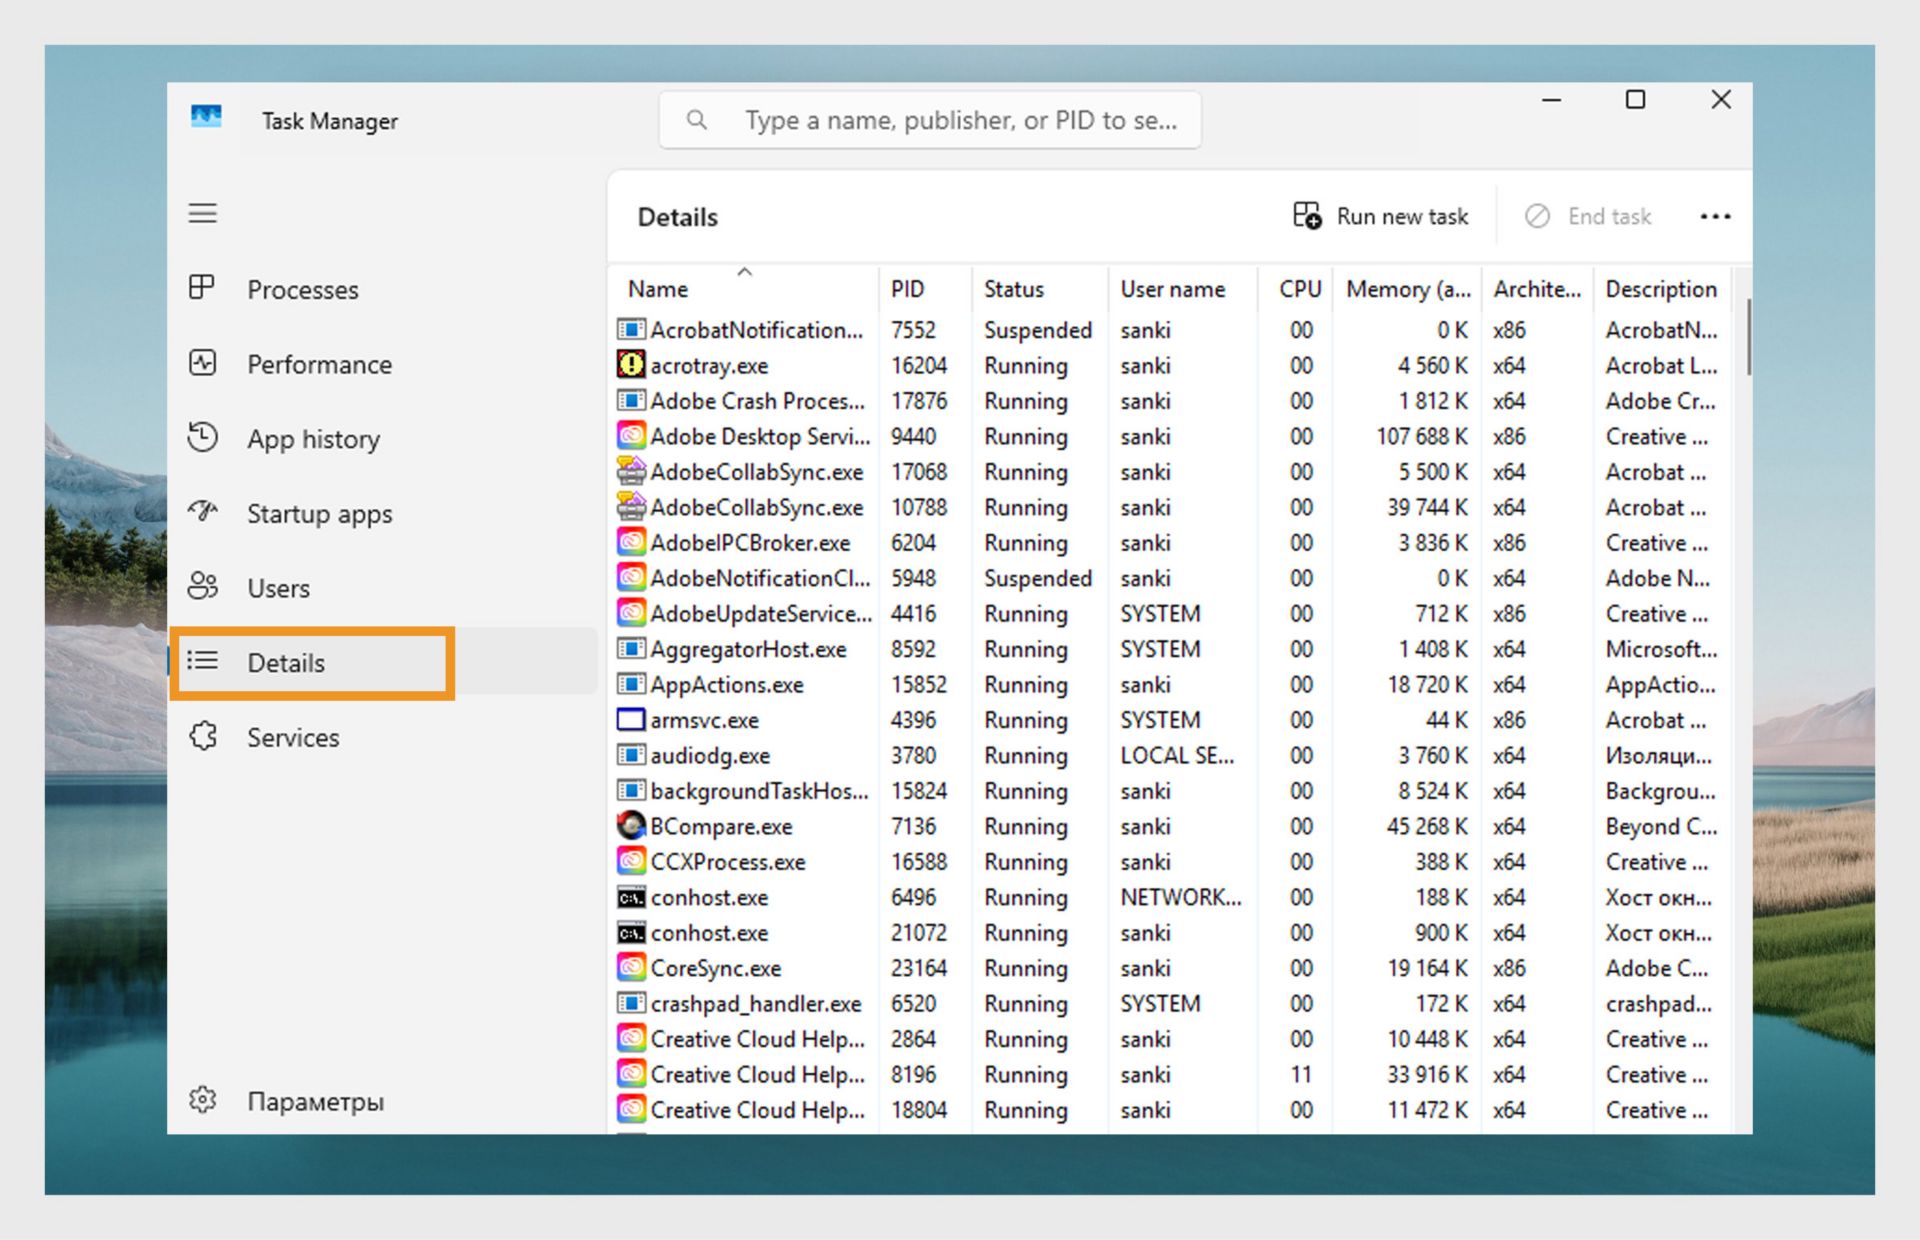Image resolution: width=1920 pixels, height=1240 pixels.
Task: Click the Status column header
Action: 1013,289
